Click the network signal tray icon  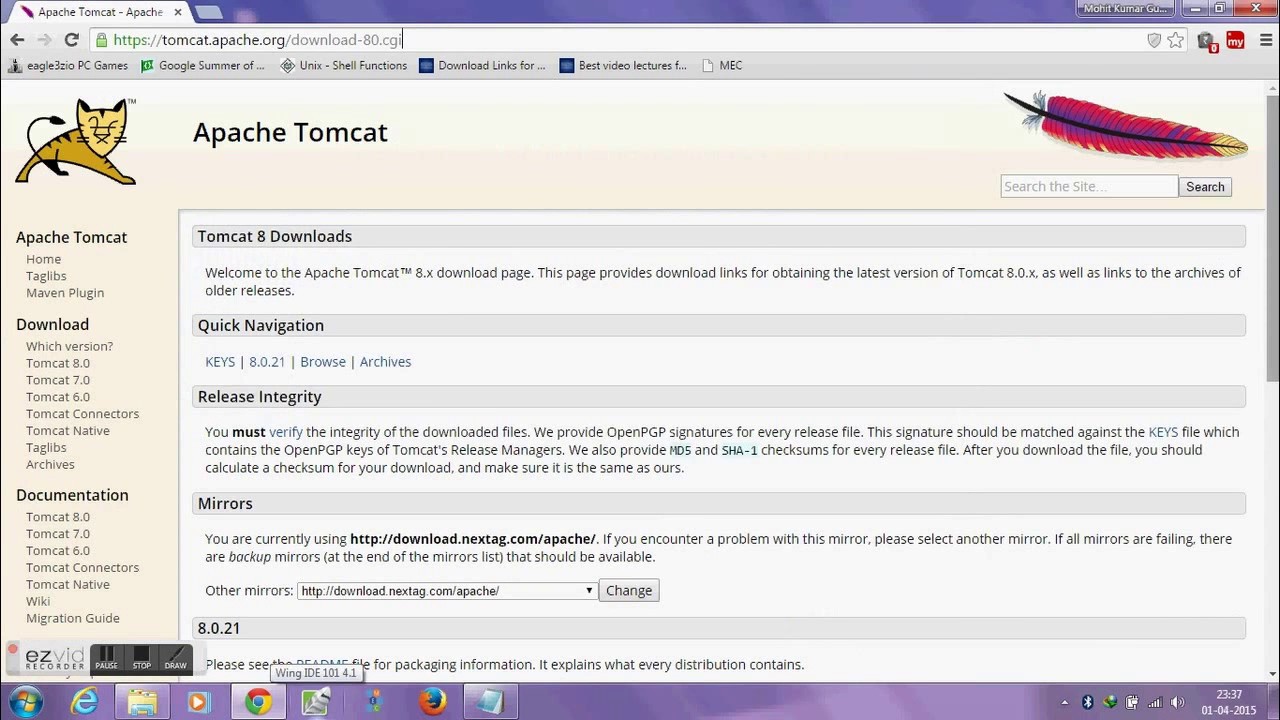tap(1154, 702)
